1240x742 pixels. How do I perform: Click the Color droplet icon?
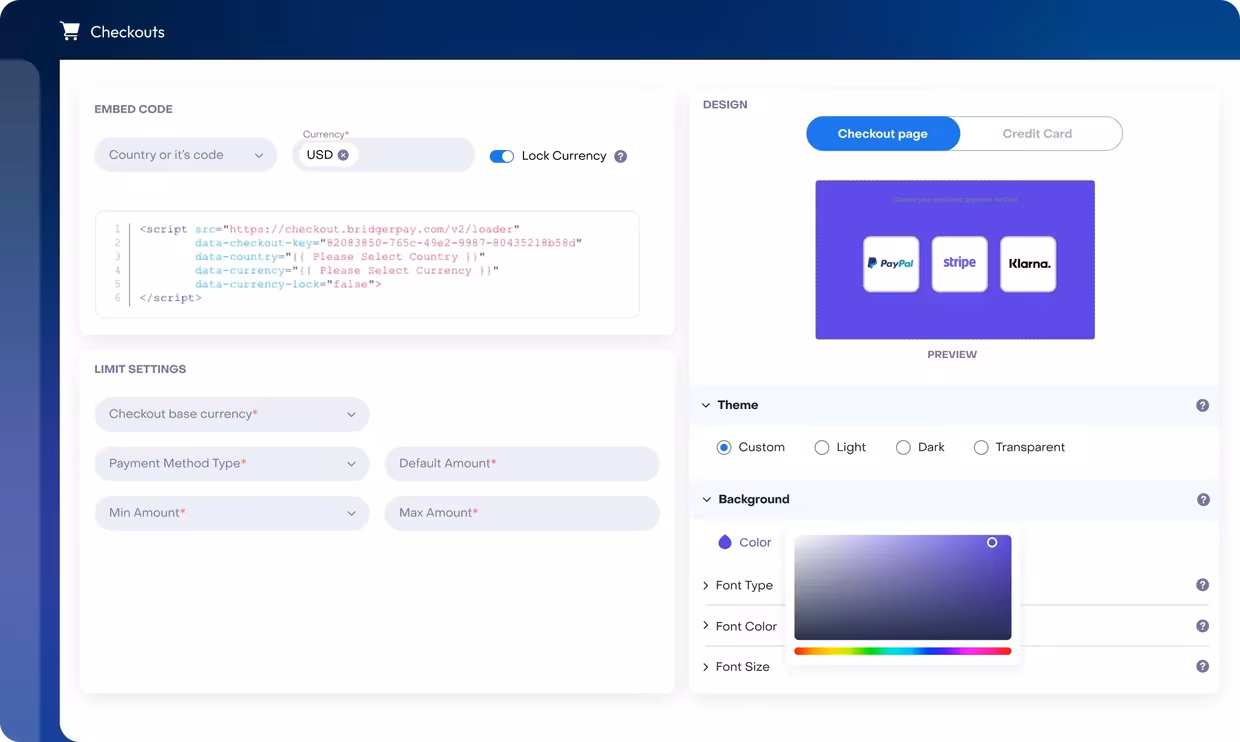pos(725,542)
